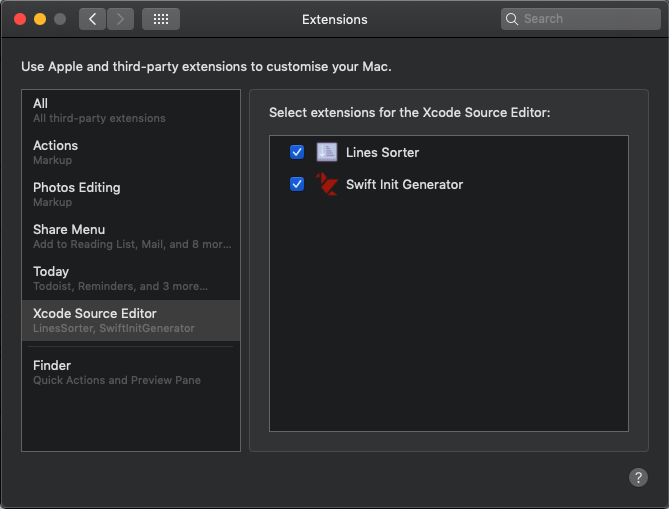Focus the Search input field

coord(581,19)
